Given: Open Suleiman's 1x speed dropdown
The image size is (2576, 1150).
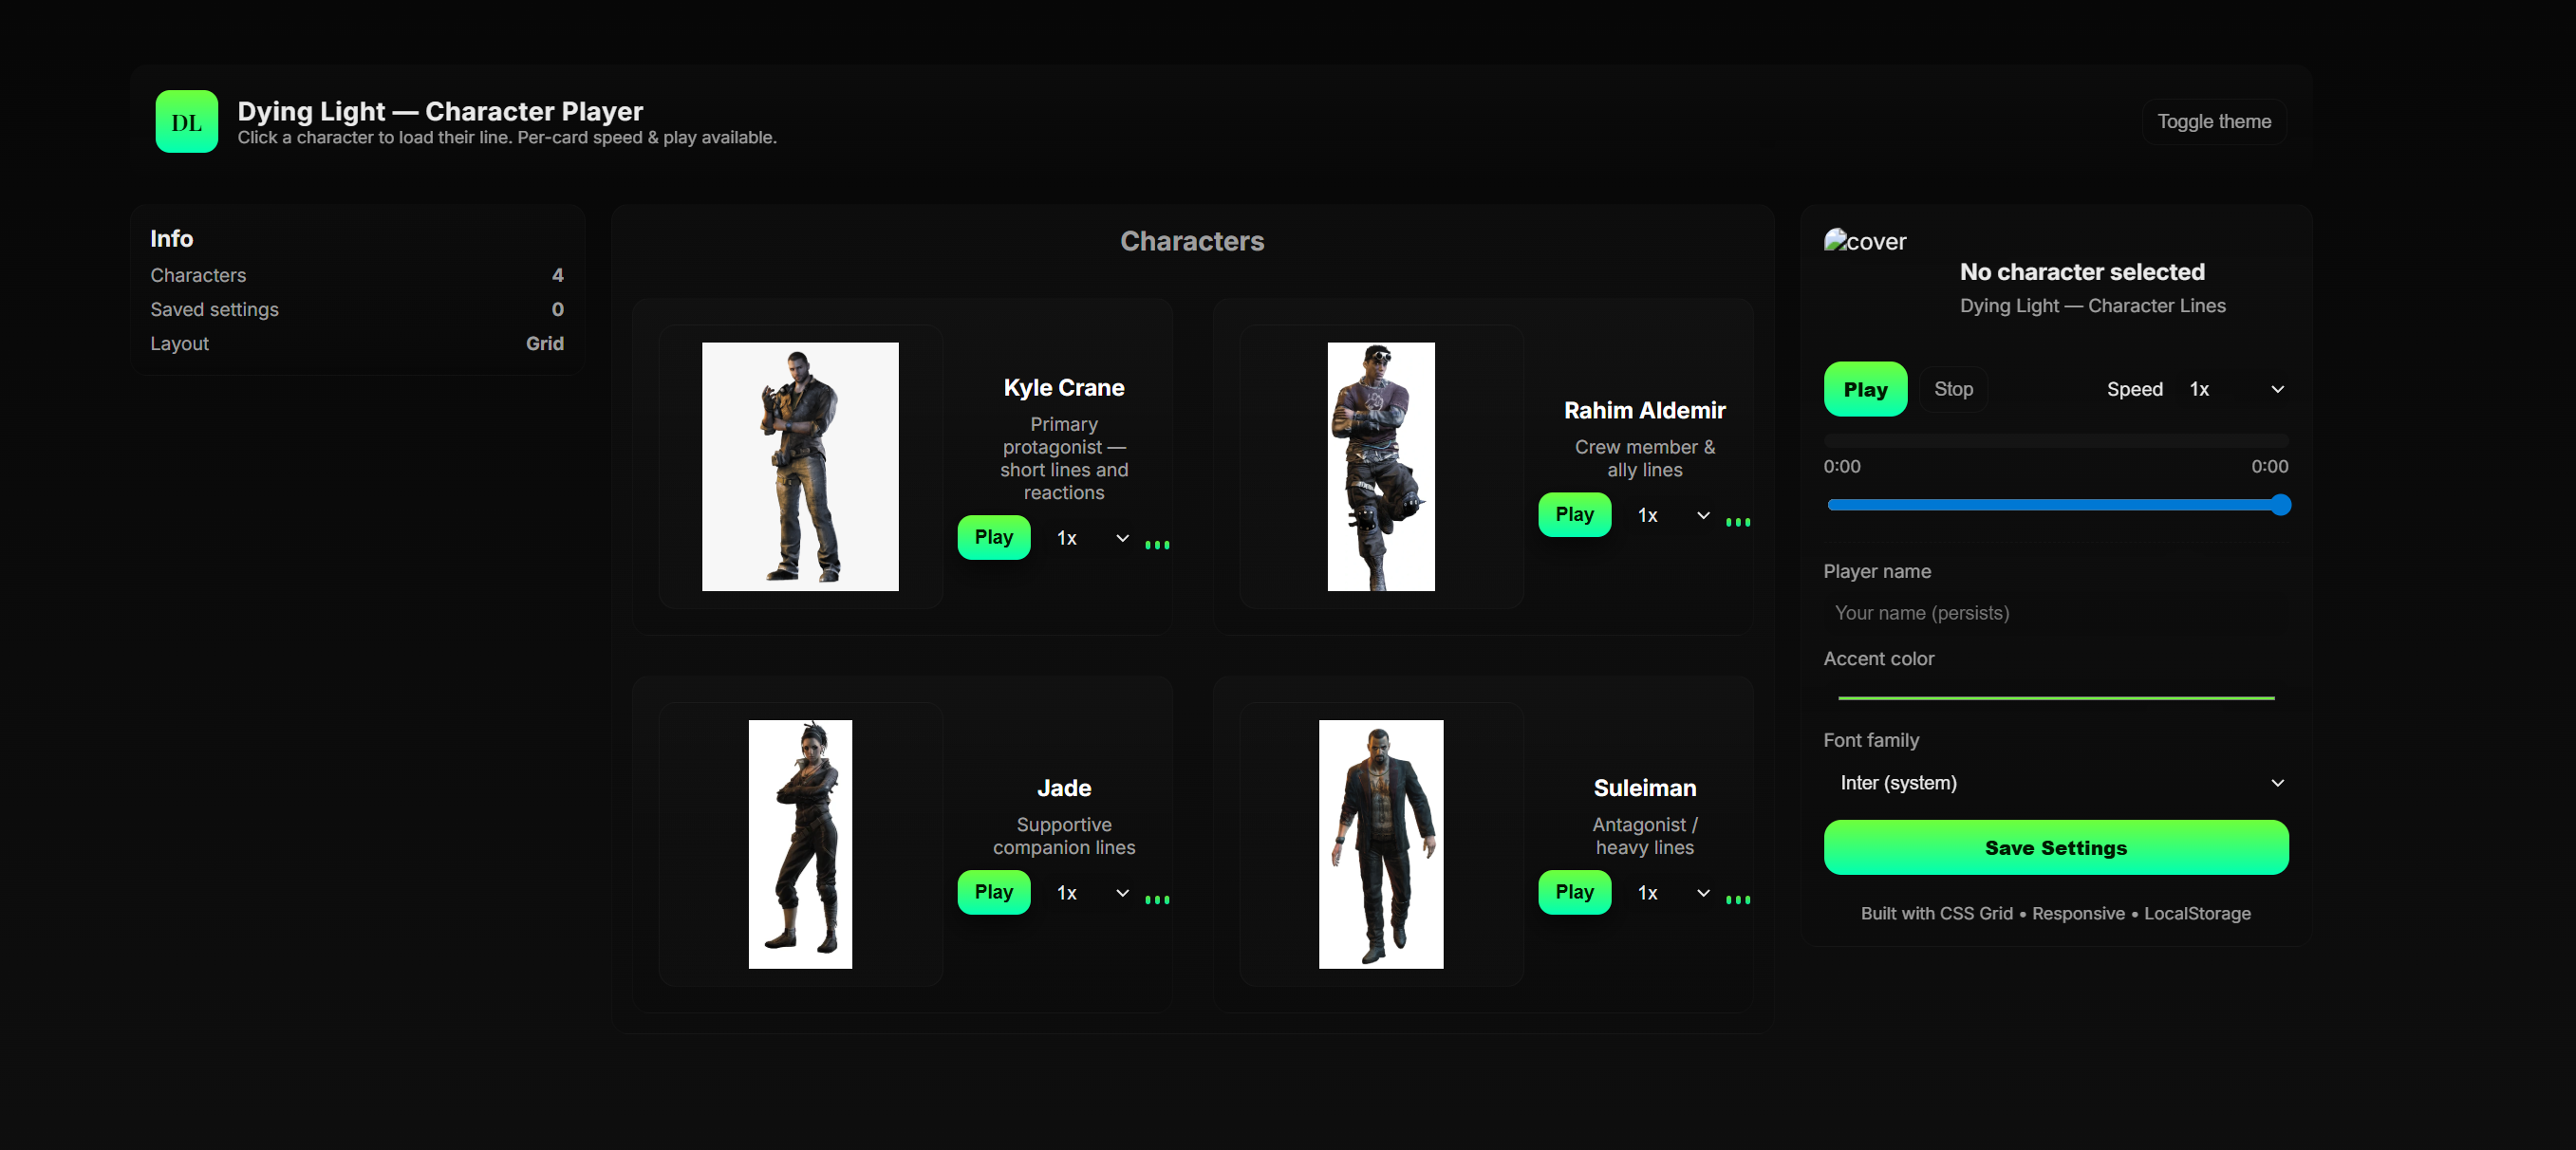Looking at the screenshot, I should click(x=1673, y=893).
